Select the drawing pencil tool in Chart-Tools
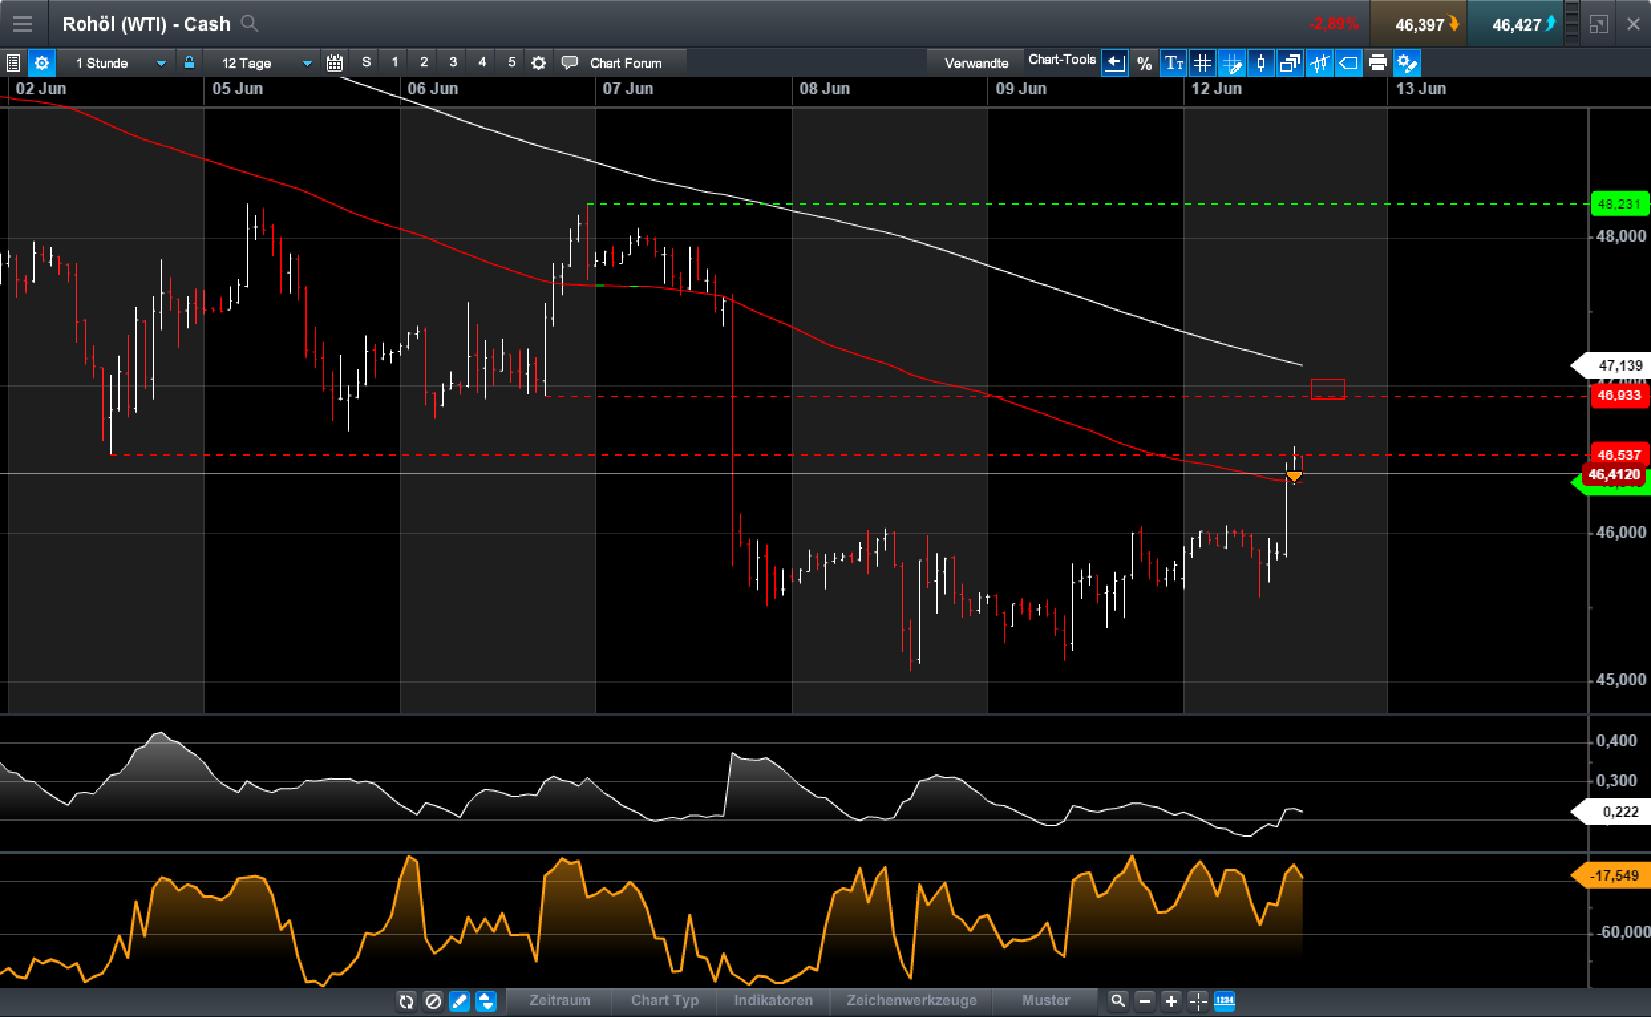Screen dimensions: 1651x1017 coord(1233,62)
